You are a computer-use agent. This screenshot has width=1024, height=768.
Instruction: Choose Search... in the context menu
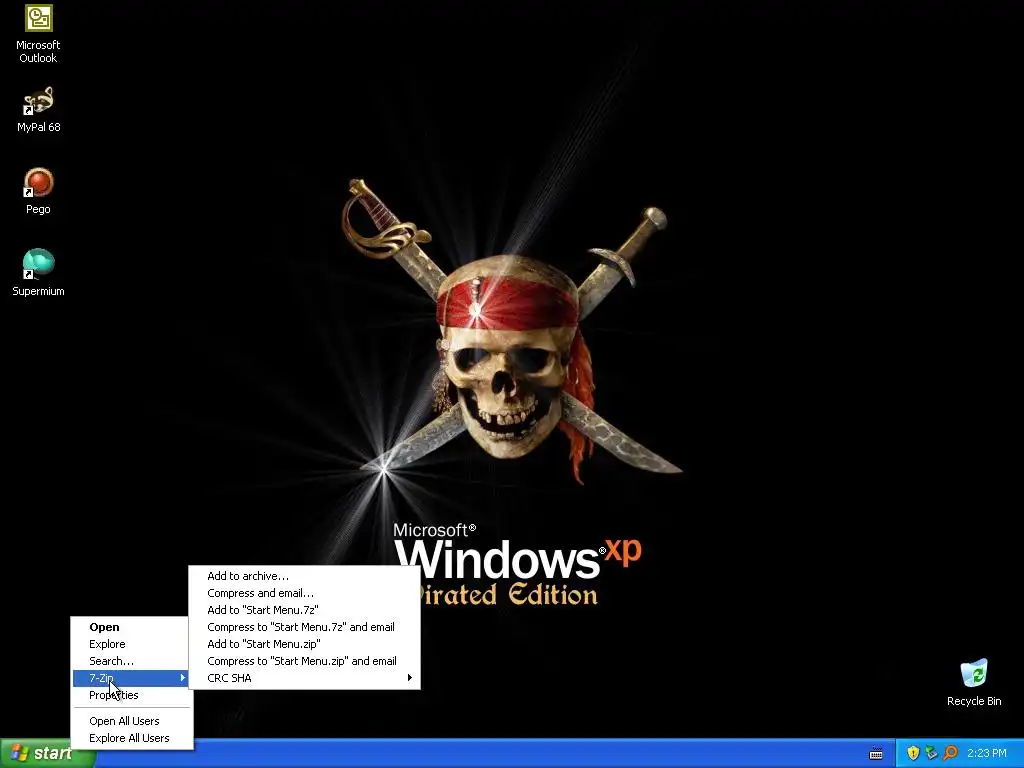131,661
